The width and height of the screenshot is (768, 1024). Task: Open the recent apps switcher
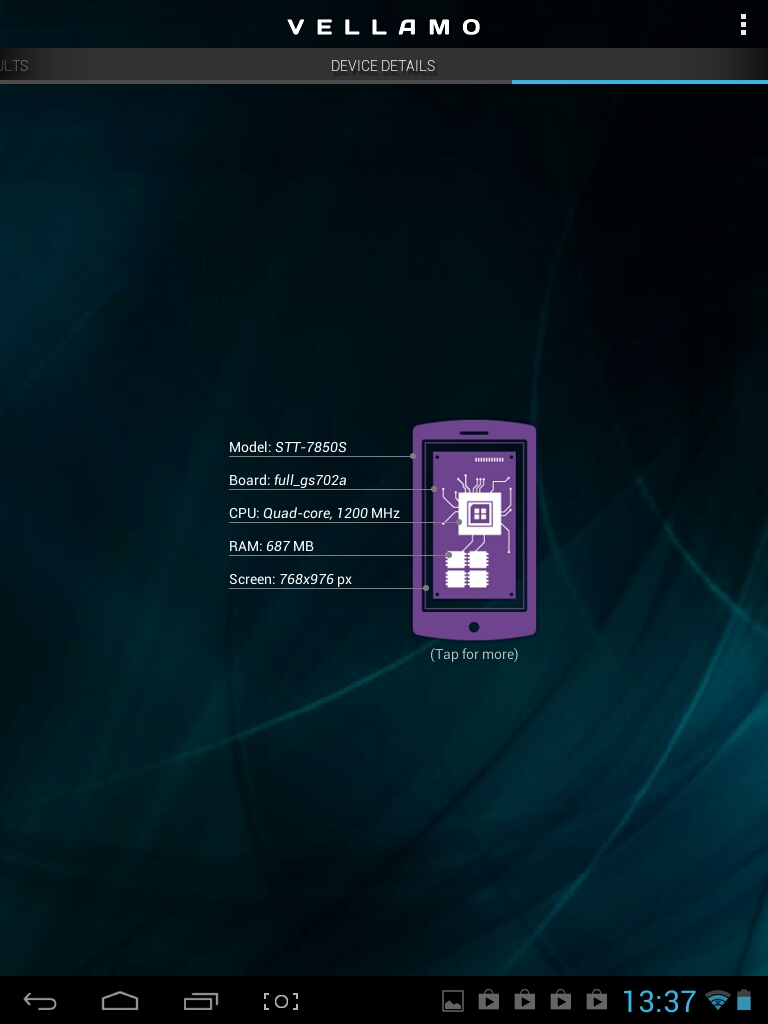pos(201,1001)
